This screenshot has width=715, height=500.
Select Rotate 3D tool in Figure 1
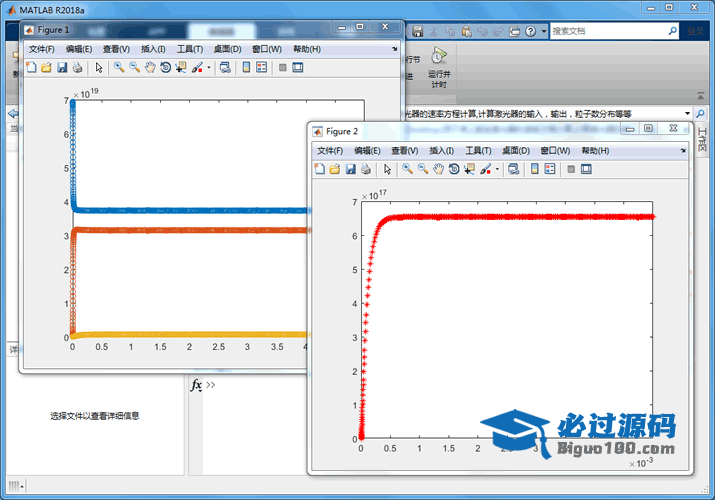[x=166, y=68]
